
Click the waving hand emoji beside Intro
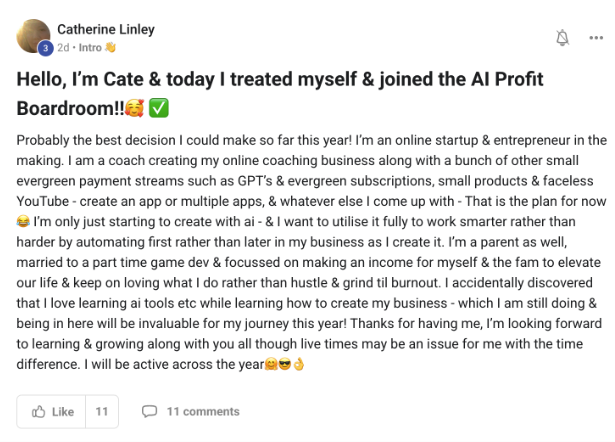tap(111, 46)
